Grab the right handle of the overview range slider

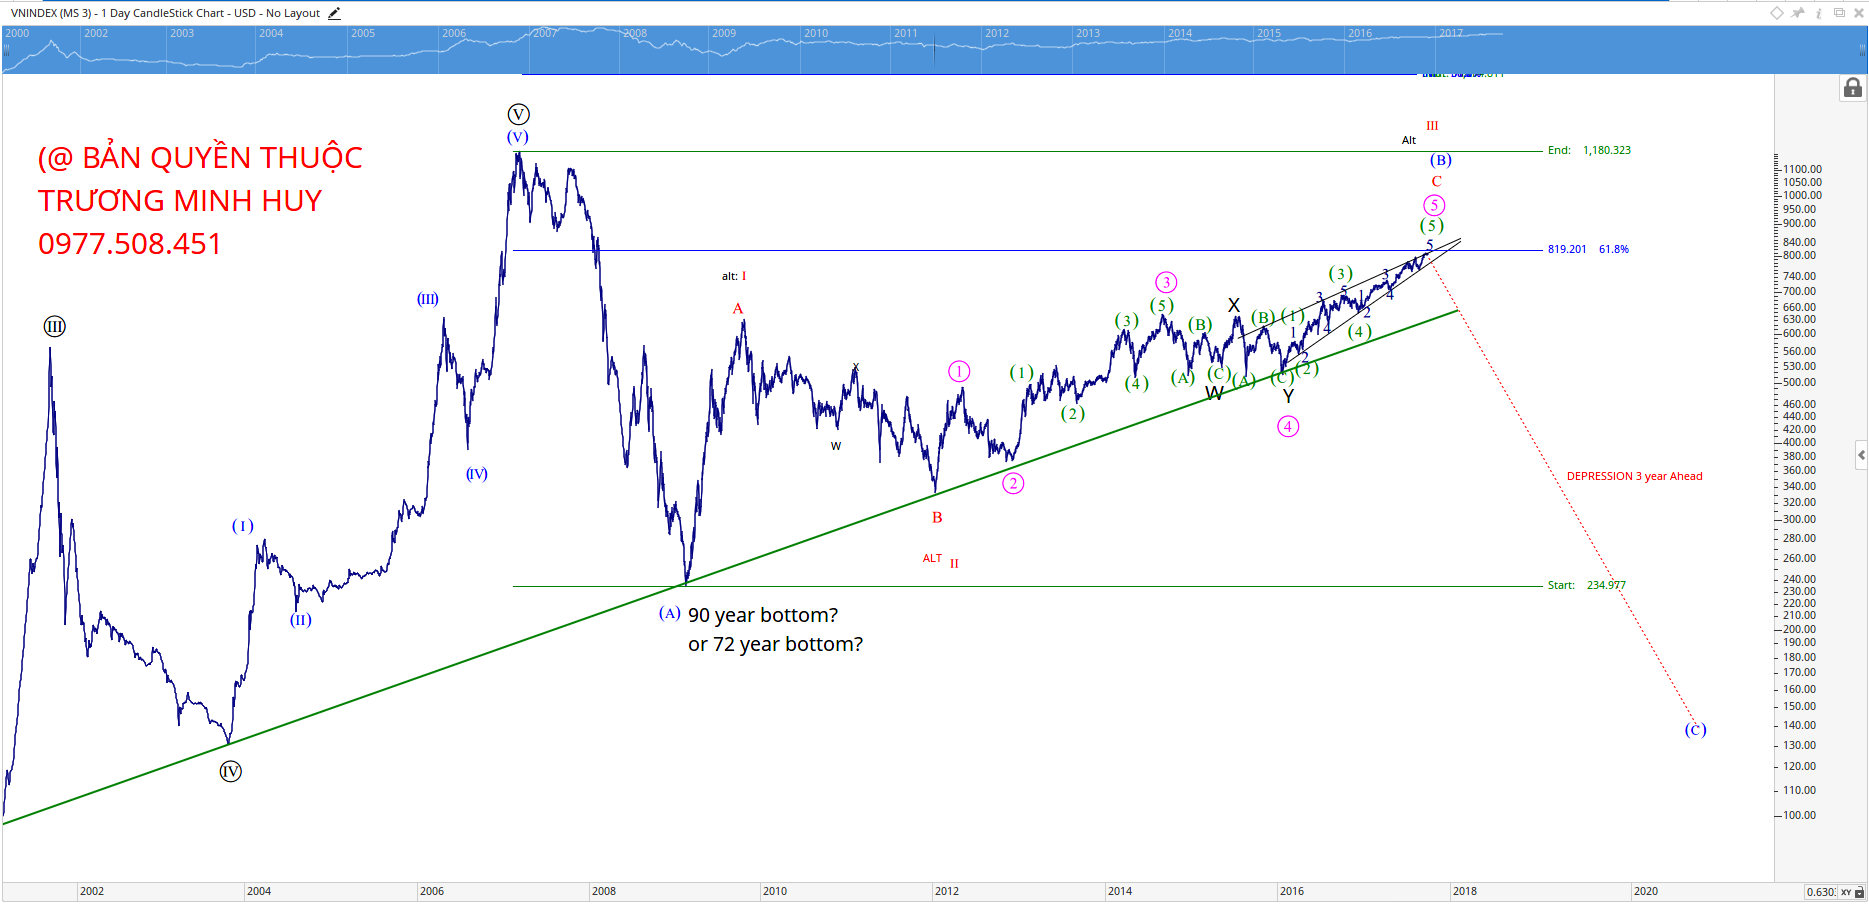pos(1861,49)
